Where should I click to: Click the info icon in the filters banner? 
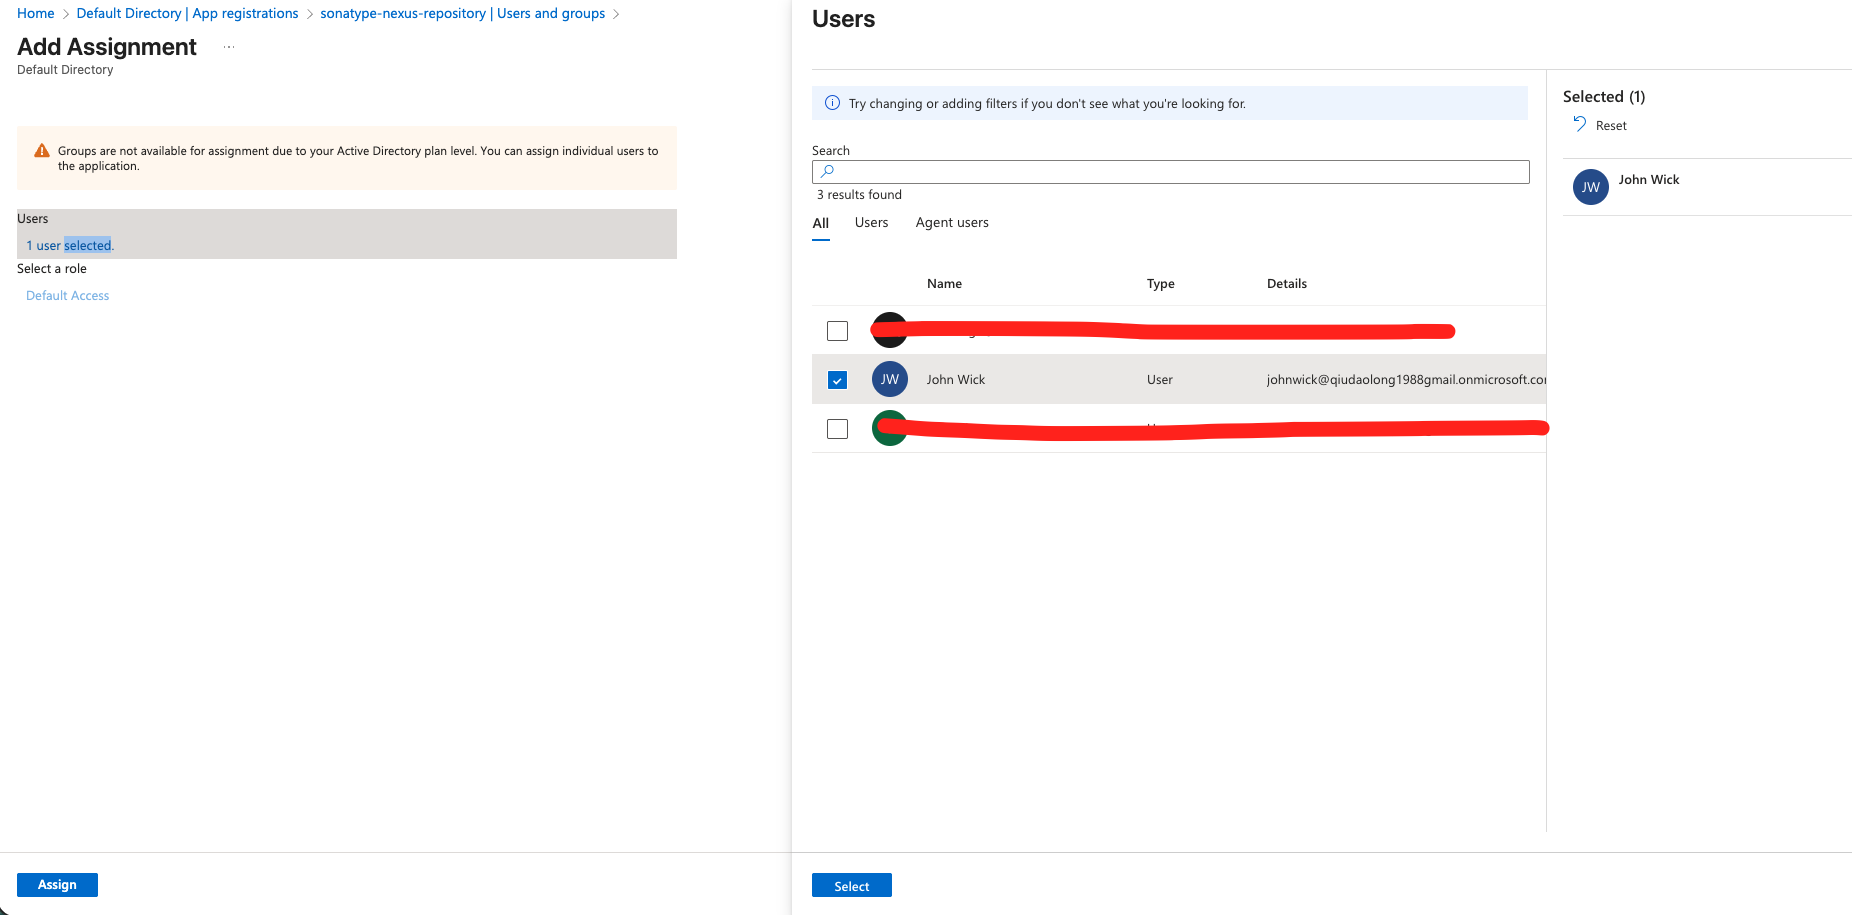click(x=831, y=103)
